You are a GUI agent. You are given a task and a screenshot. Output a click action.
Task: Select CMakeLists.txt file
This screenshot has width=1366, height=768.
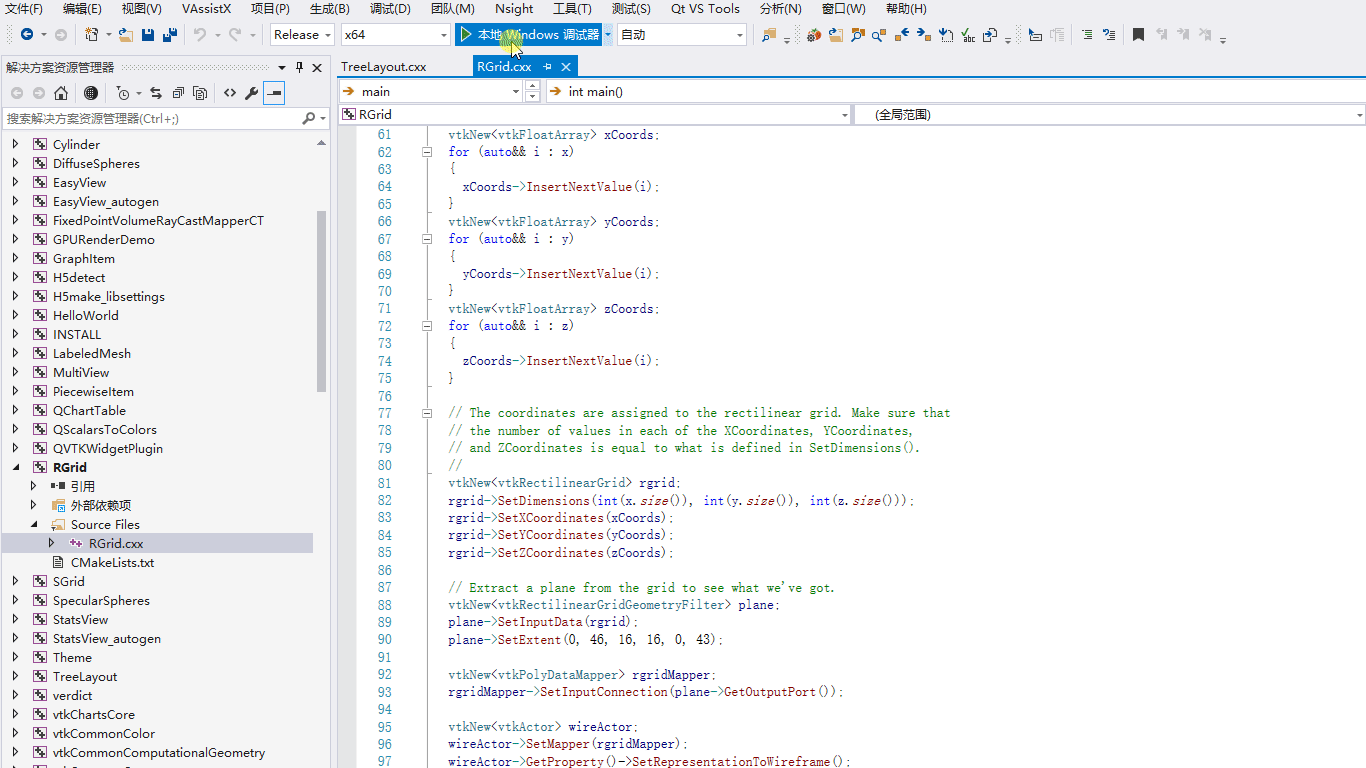[x=112, y=562]
